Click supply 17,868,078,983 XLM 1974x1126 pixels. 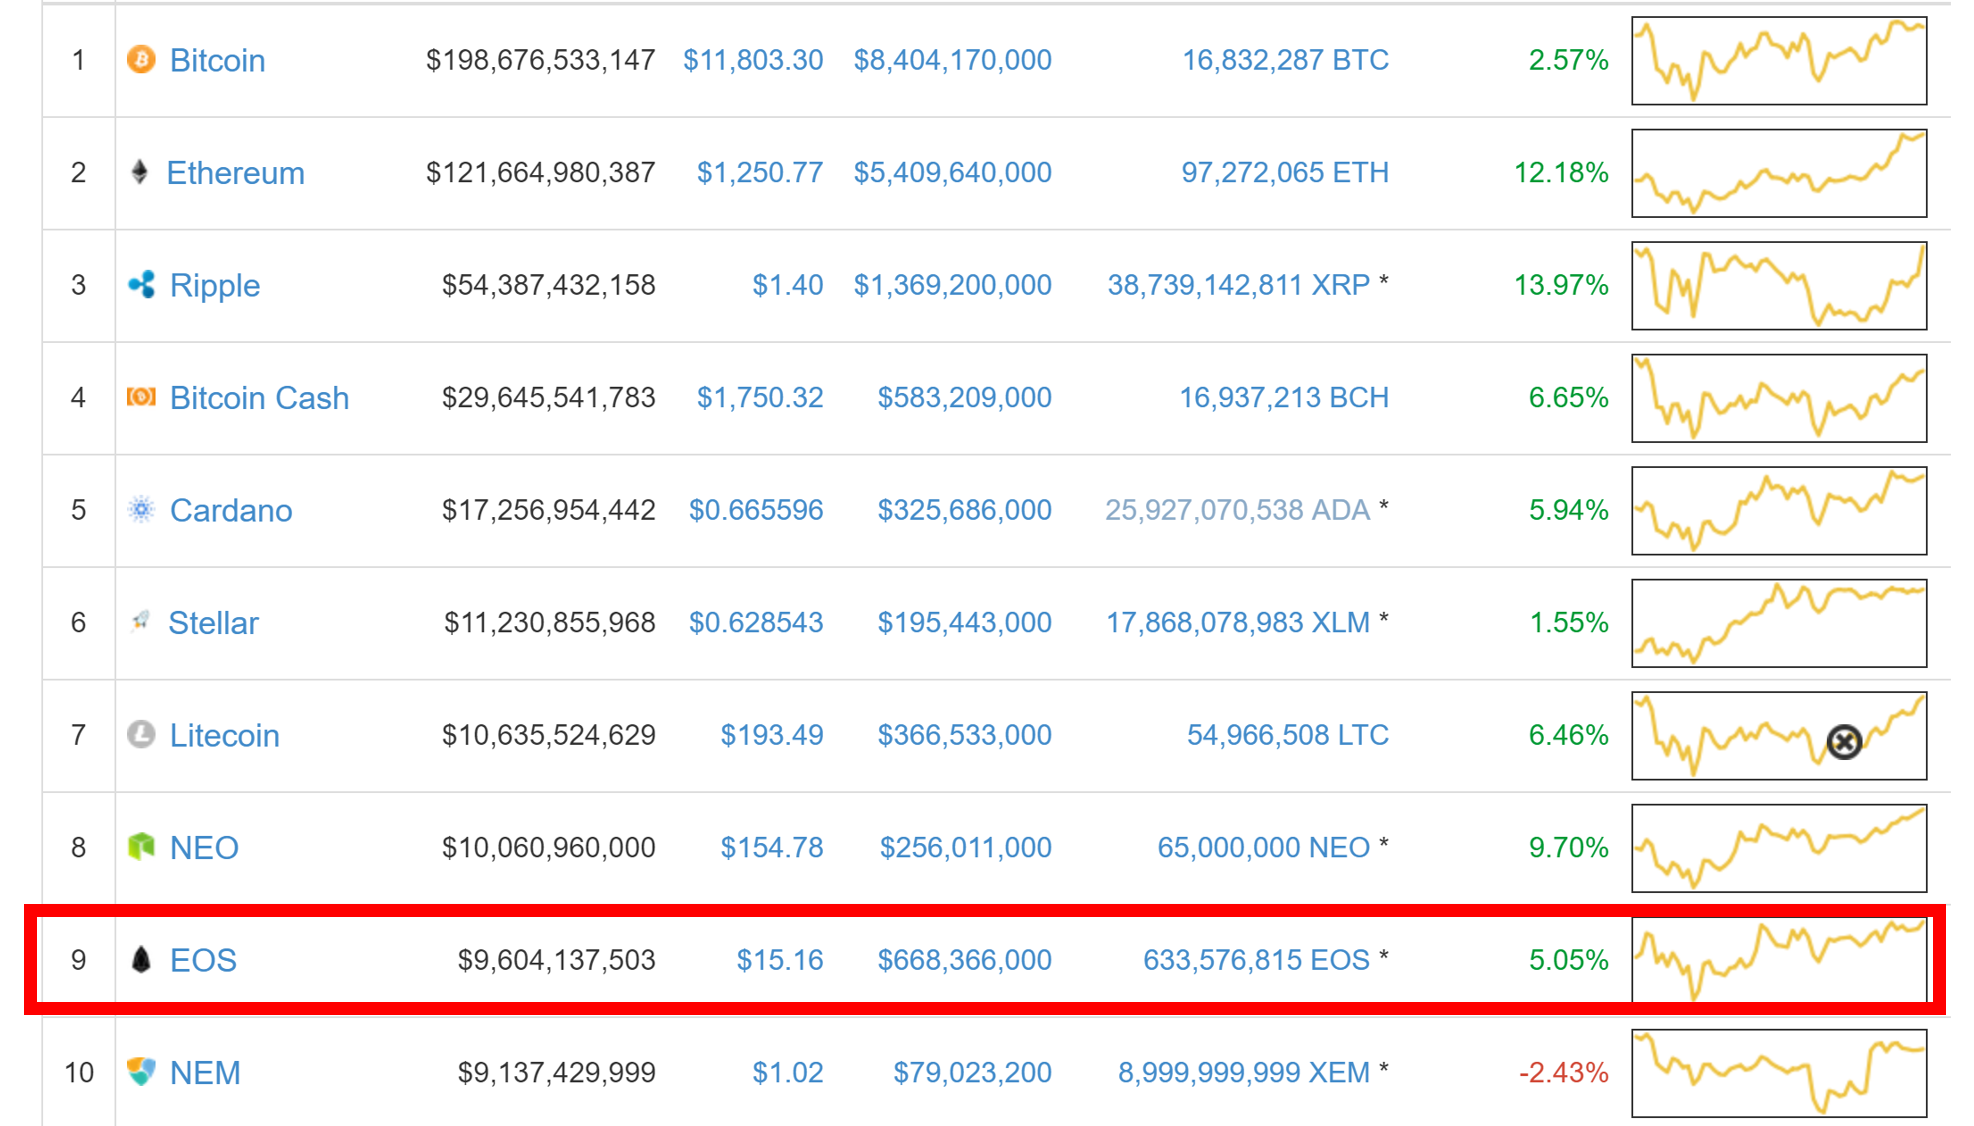[1238, 623]
